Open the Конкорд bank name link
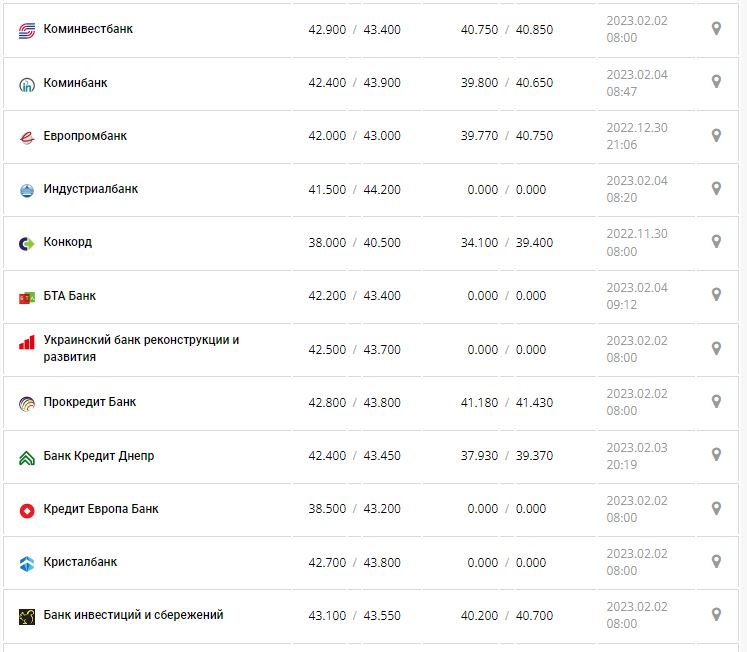The width and height of the screenshot is (747, 652). pyautogui.click(x=68, y=242)
